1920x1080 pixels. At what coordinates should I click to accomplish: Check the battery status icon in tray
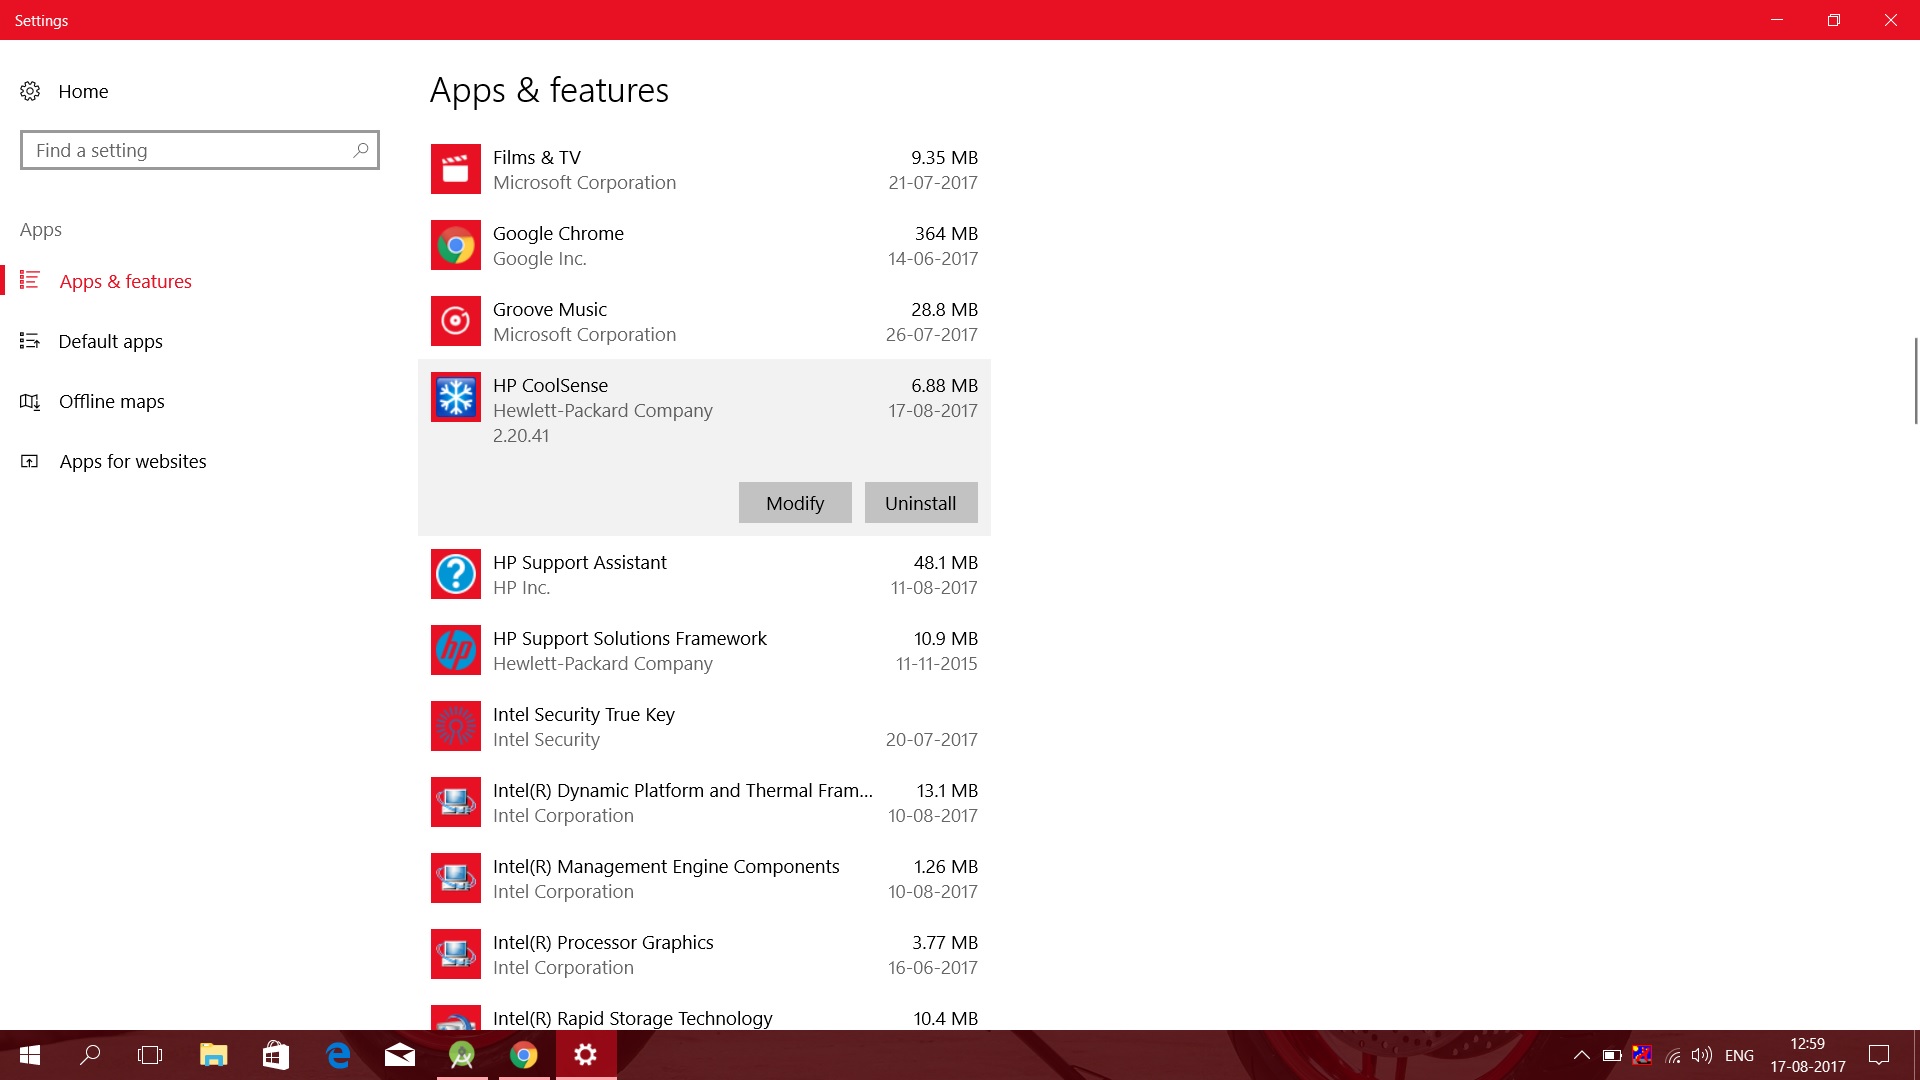[x=1612, y=1055]
